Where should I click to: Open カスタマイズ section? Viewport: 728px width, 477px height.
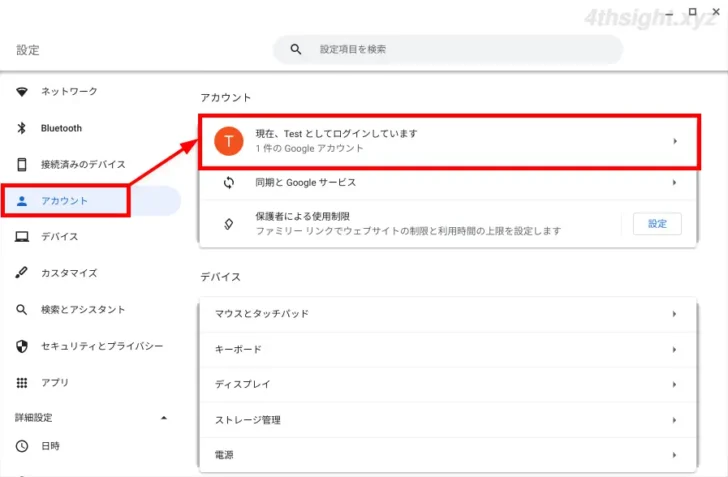coord(69,273)
